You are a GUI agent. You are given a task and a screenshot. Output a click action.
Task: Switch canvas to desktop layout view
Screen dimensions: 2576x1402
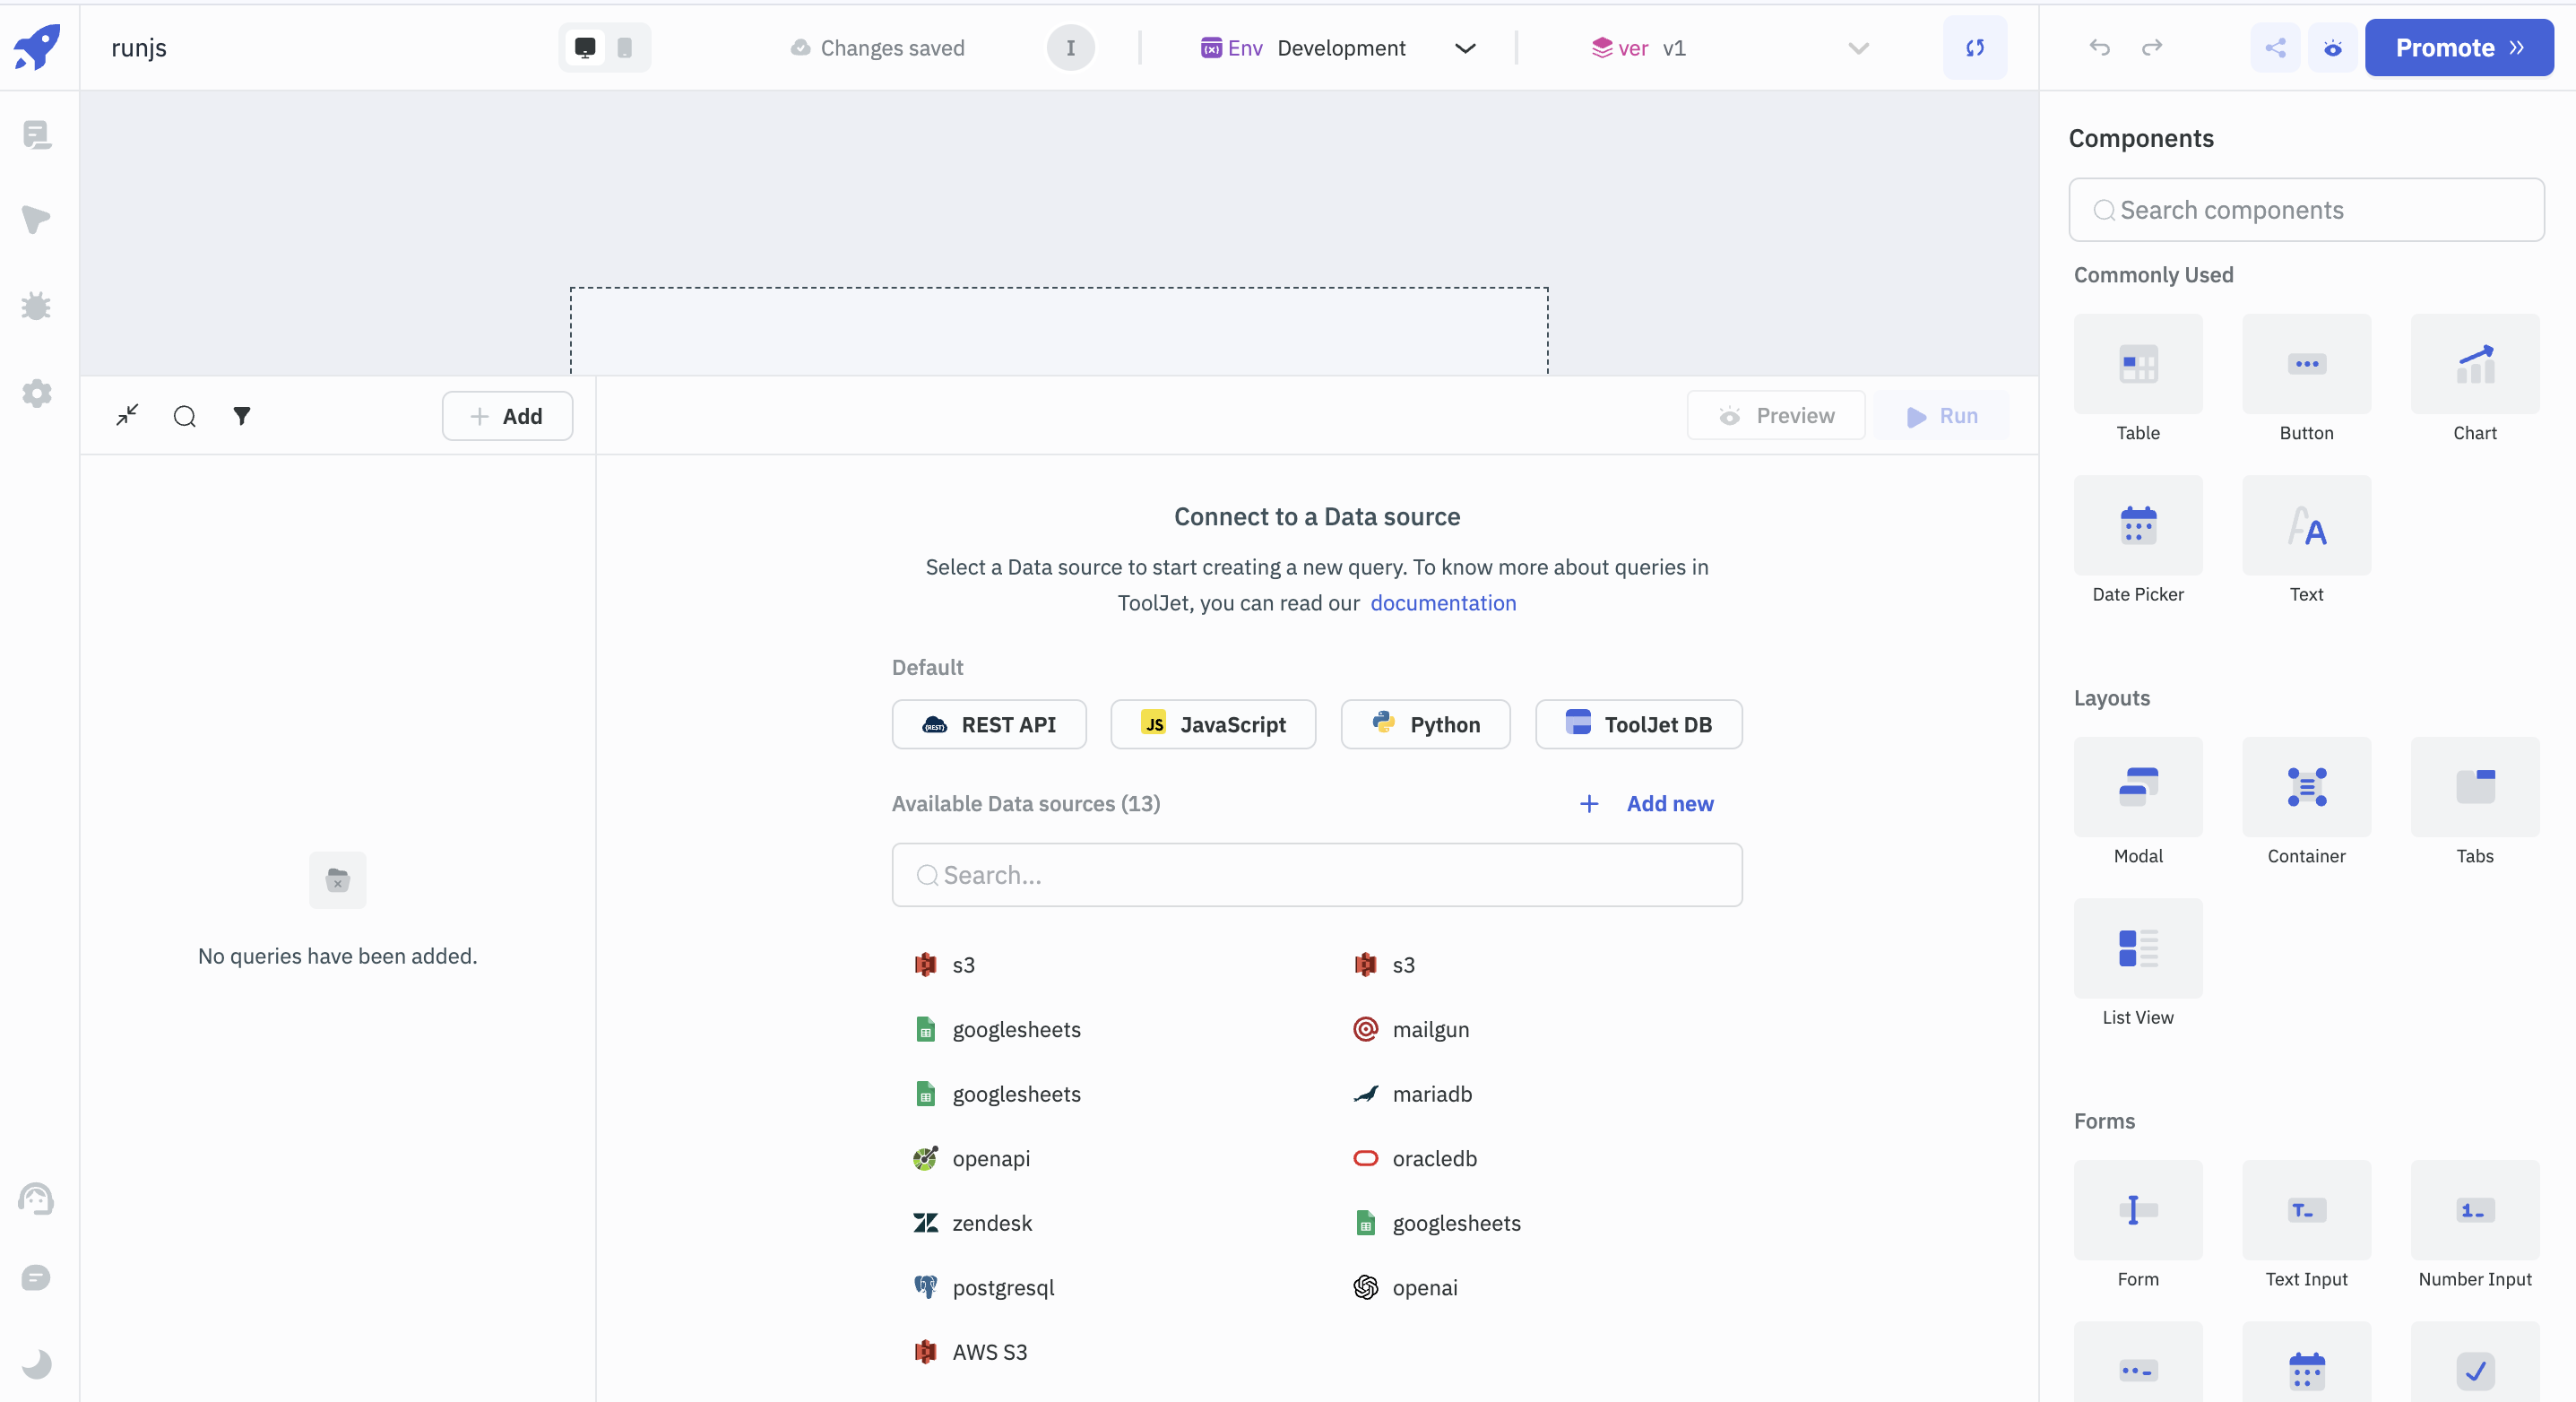click(585, 48)
